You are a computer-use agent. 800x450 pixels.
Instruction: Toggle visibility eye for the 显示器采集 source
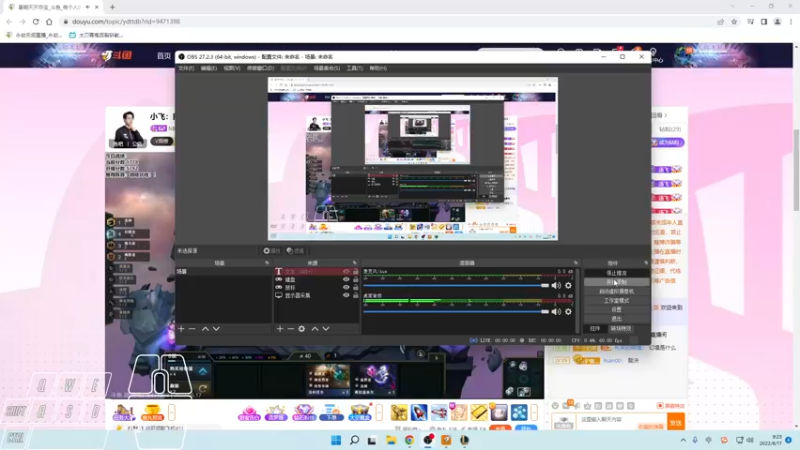point(346,295)
